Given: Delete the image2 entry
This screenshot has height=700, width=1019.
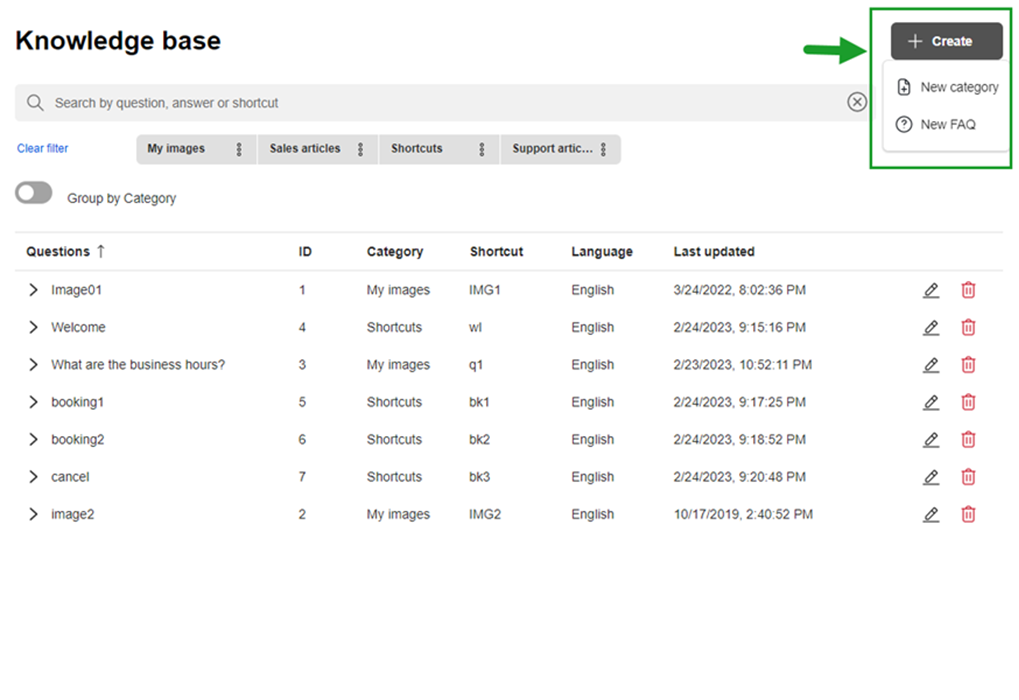Looking at the screenshot, I should tap(968, 515).
